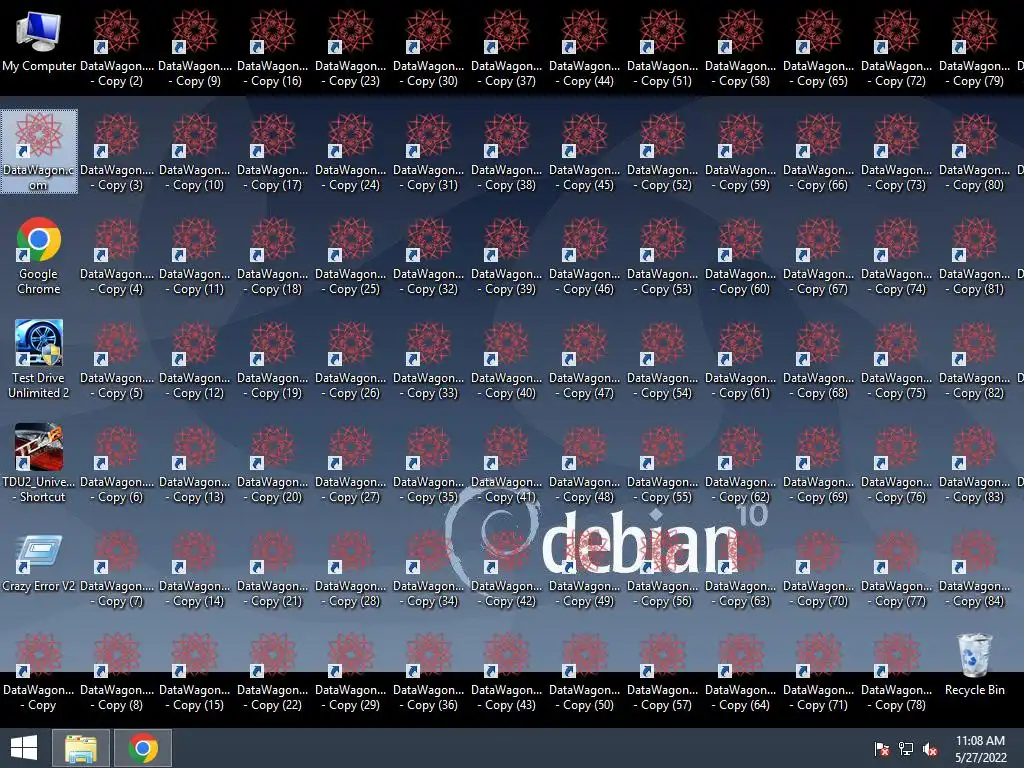1024x768 pixels.
Task: Open the Windows Start menu
Action: click(24, 748)
